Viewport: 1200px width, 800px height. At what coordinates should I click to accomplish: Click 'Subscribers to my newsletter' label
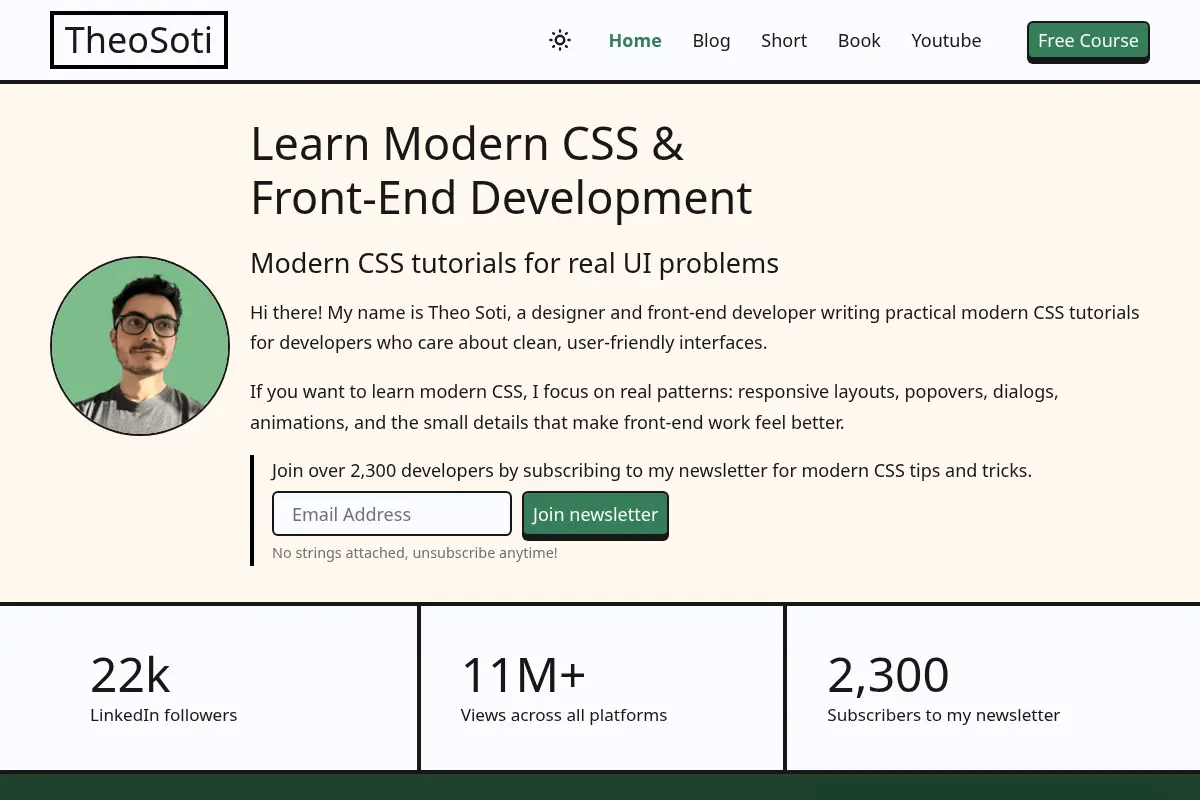pos(943,715)
